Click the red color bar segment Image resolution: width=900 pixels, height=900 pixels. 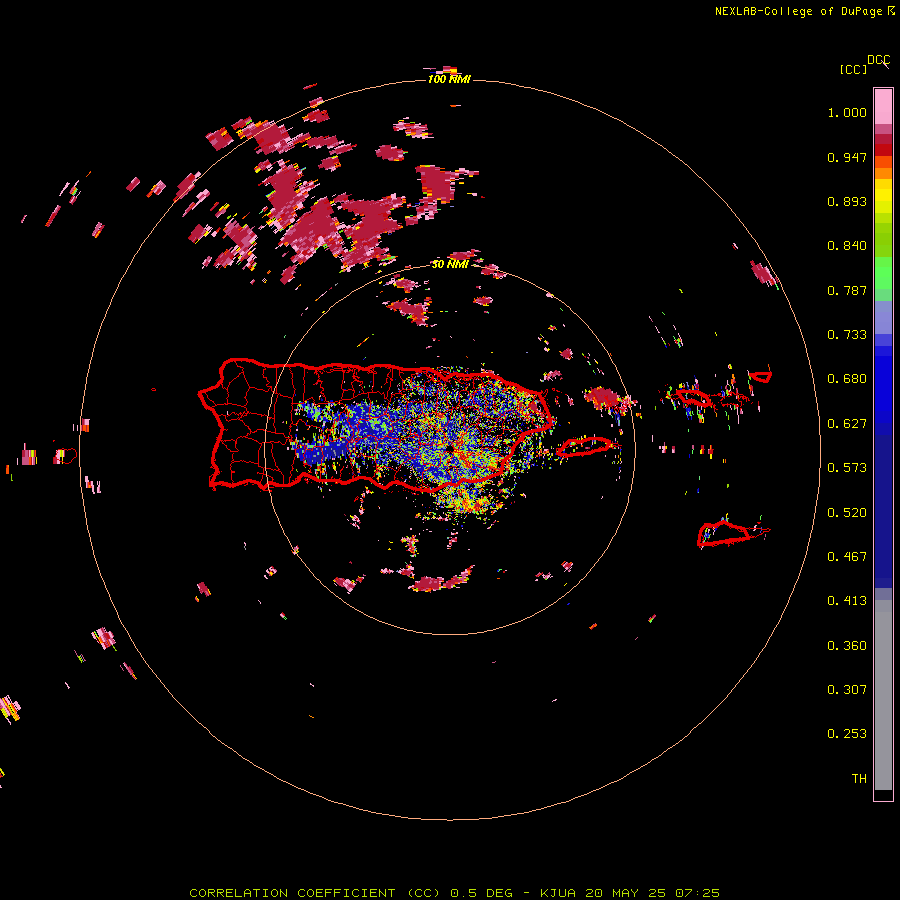click(x=883, y=150)
